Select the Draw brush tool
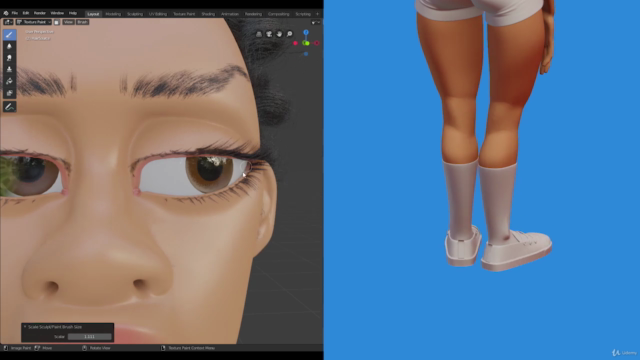The height and width of the screenshot is (360, 640). tap(9, 35)
